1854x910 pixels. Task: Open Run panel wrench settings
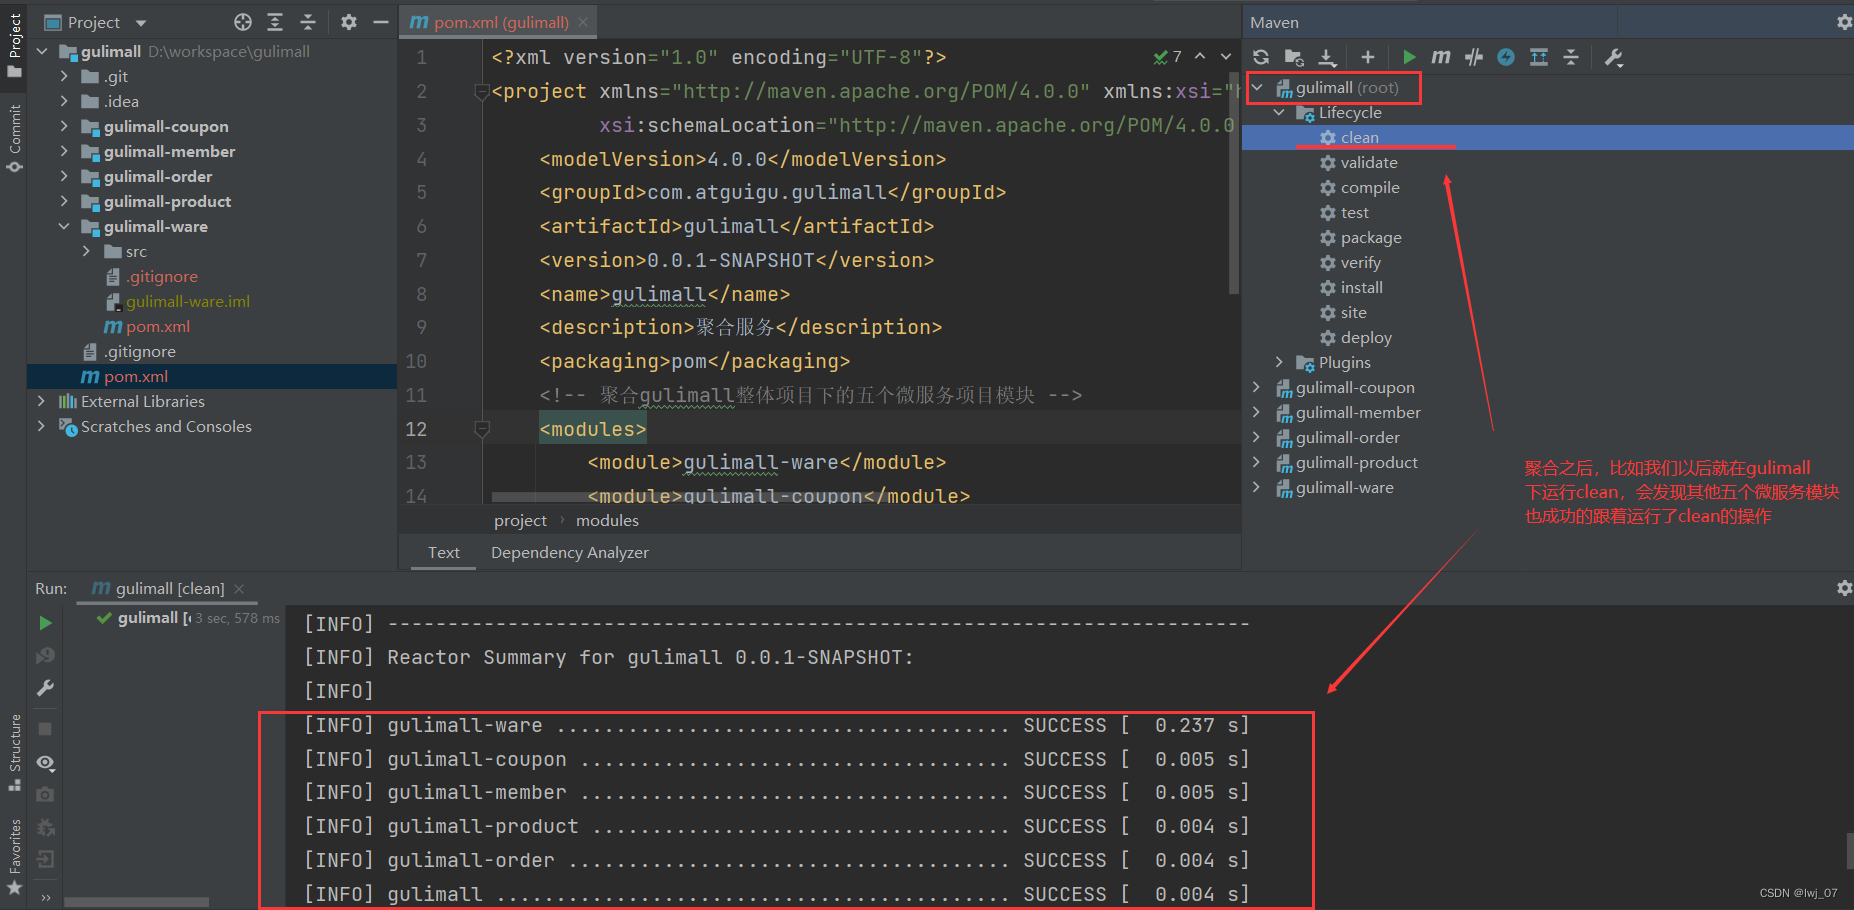45,688
